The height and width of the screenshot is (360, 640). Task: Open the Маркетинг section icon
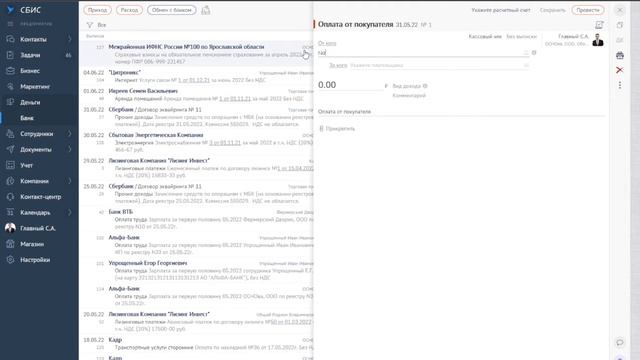[x=10, y=87]
